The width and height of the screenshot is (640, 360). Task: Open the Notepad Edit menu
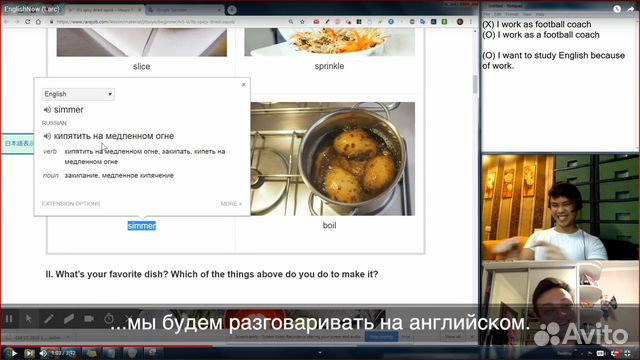(498, 14)
